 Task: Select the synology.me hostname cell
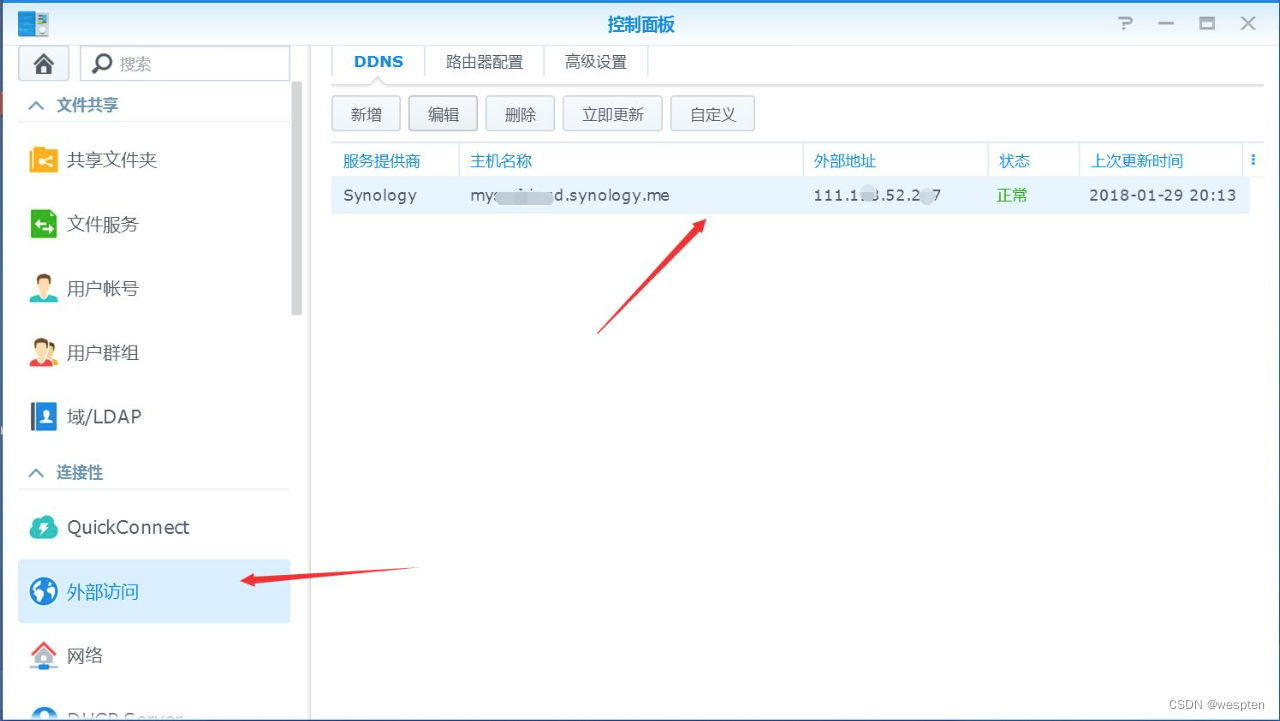click(x=570, y=195)
